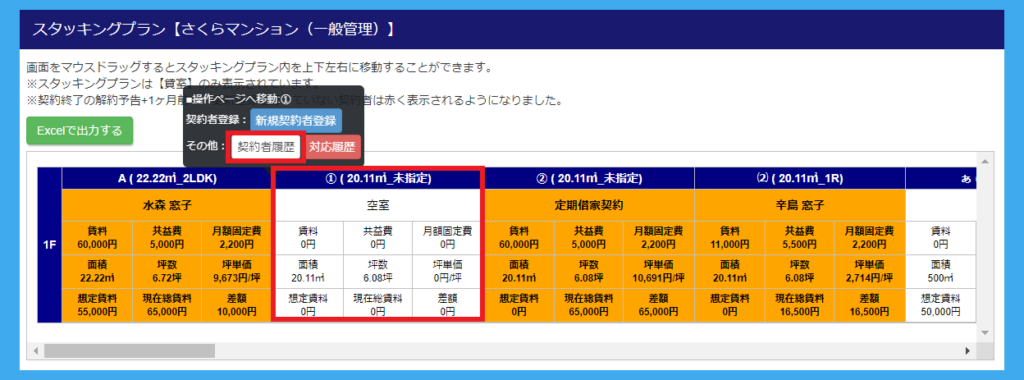
Task: Select tenant 水森 窓子 cell
Action: pyautogui.click(x=166, y=205)
